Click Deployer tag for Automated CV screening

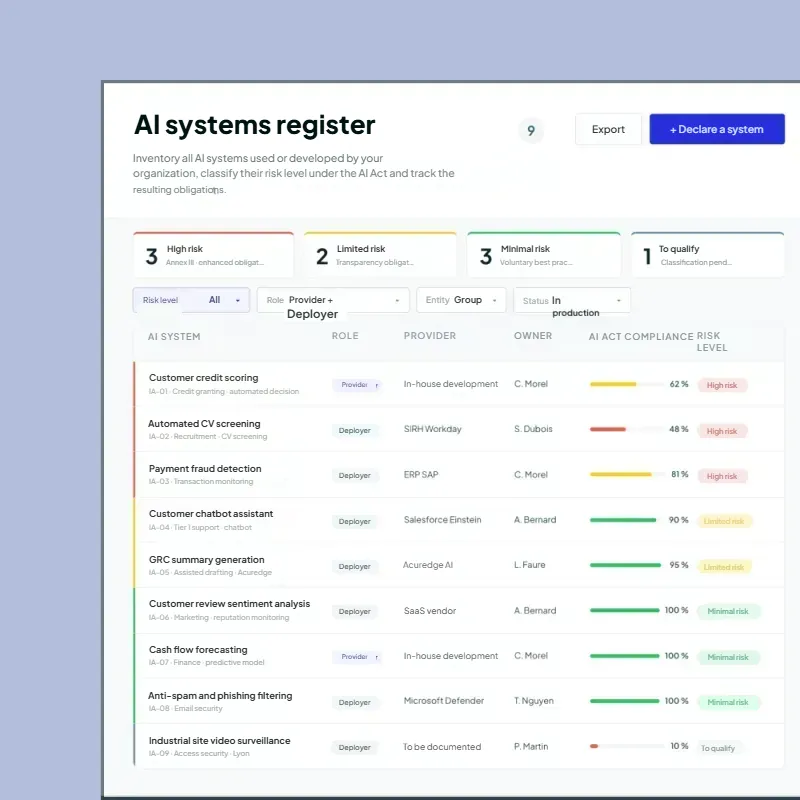[x=355, y=431]
